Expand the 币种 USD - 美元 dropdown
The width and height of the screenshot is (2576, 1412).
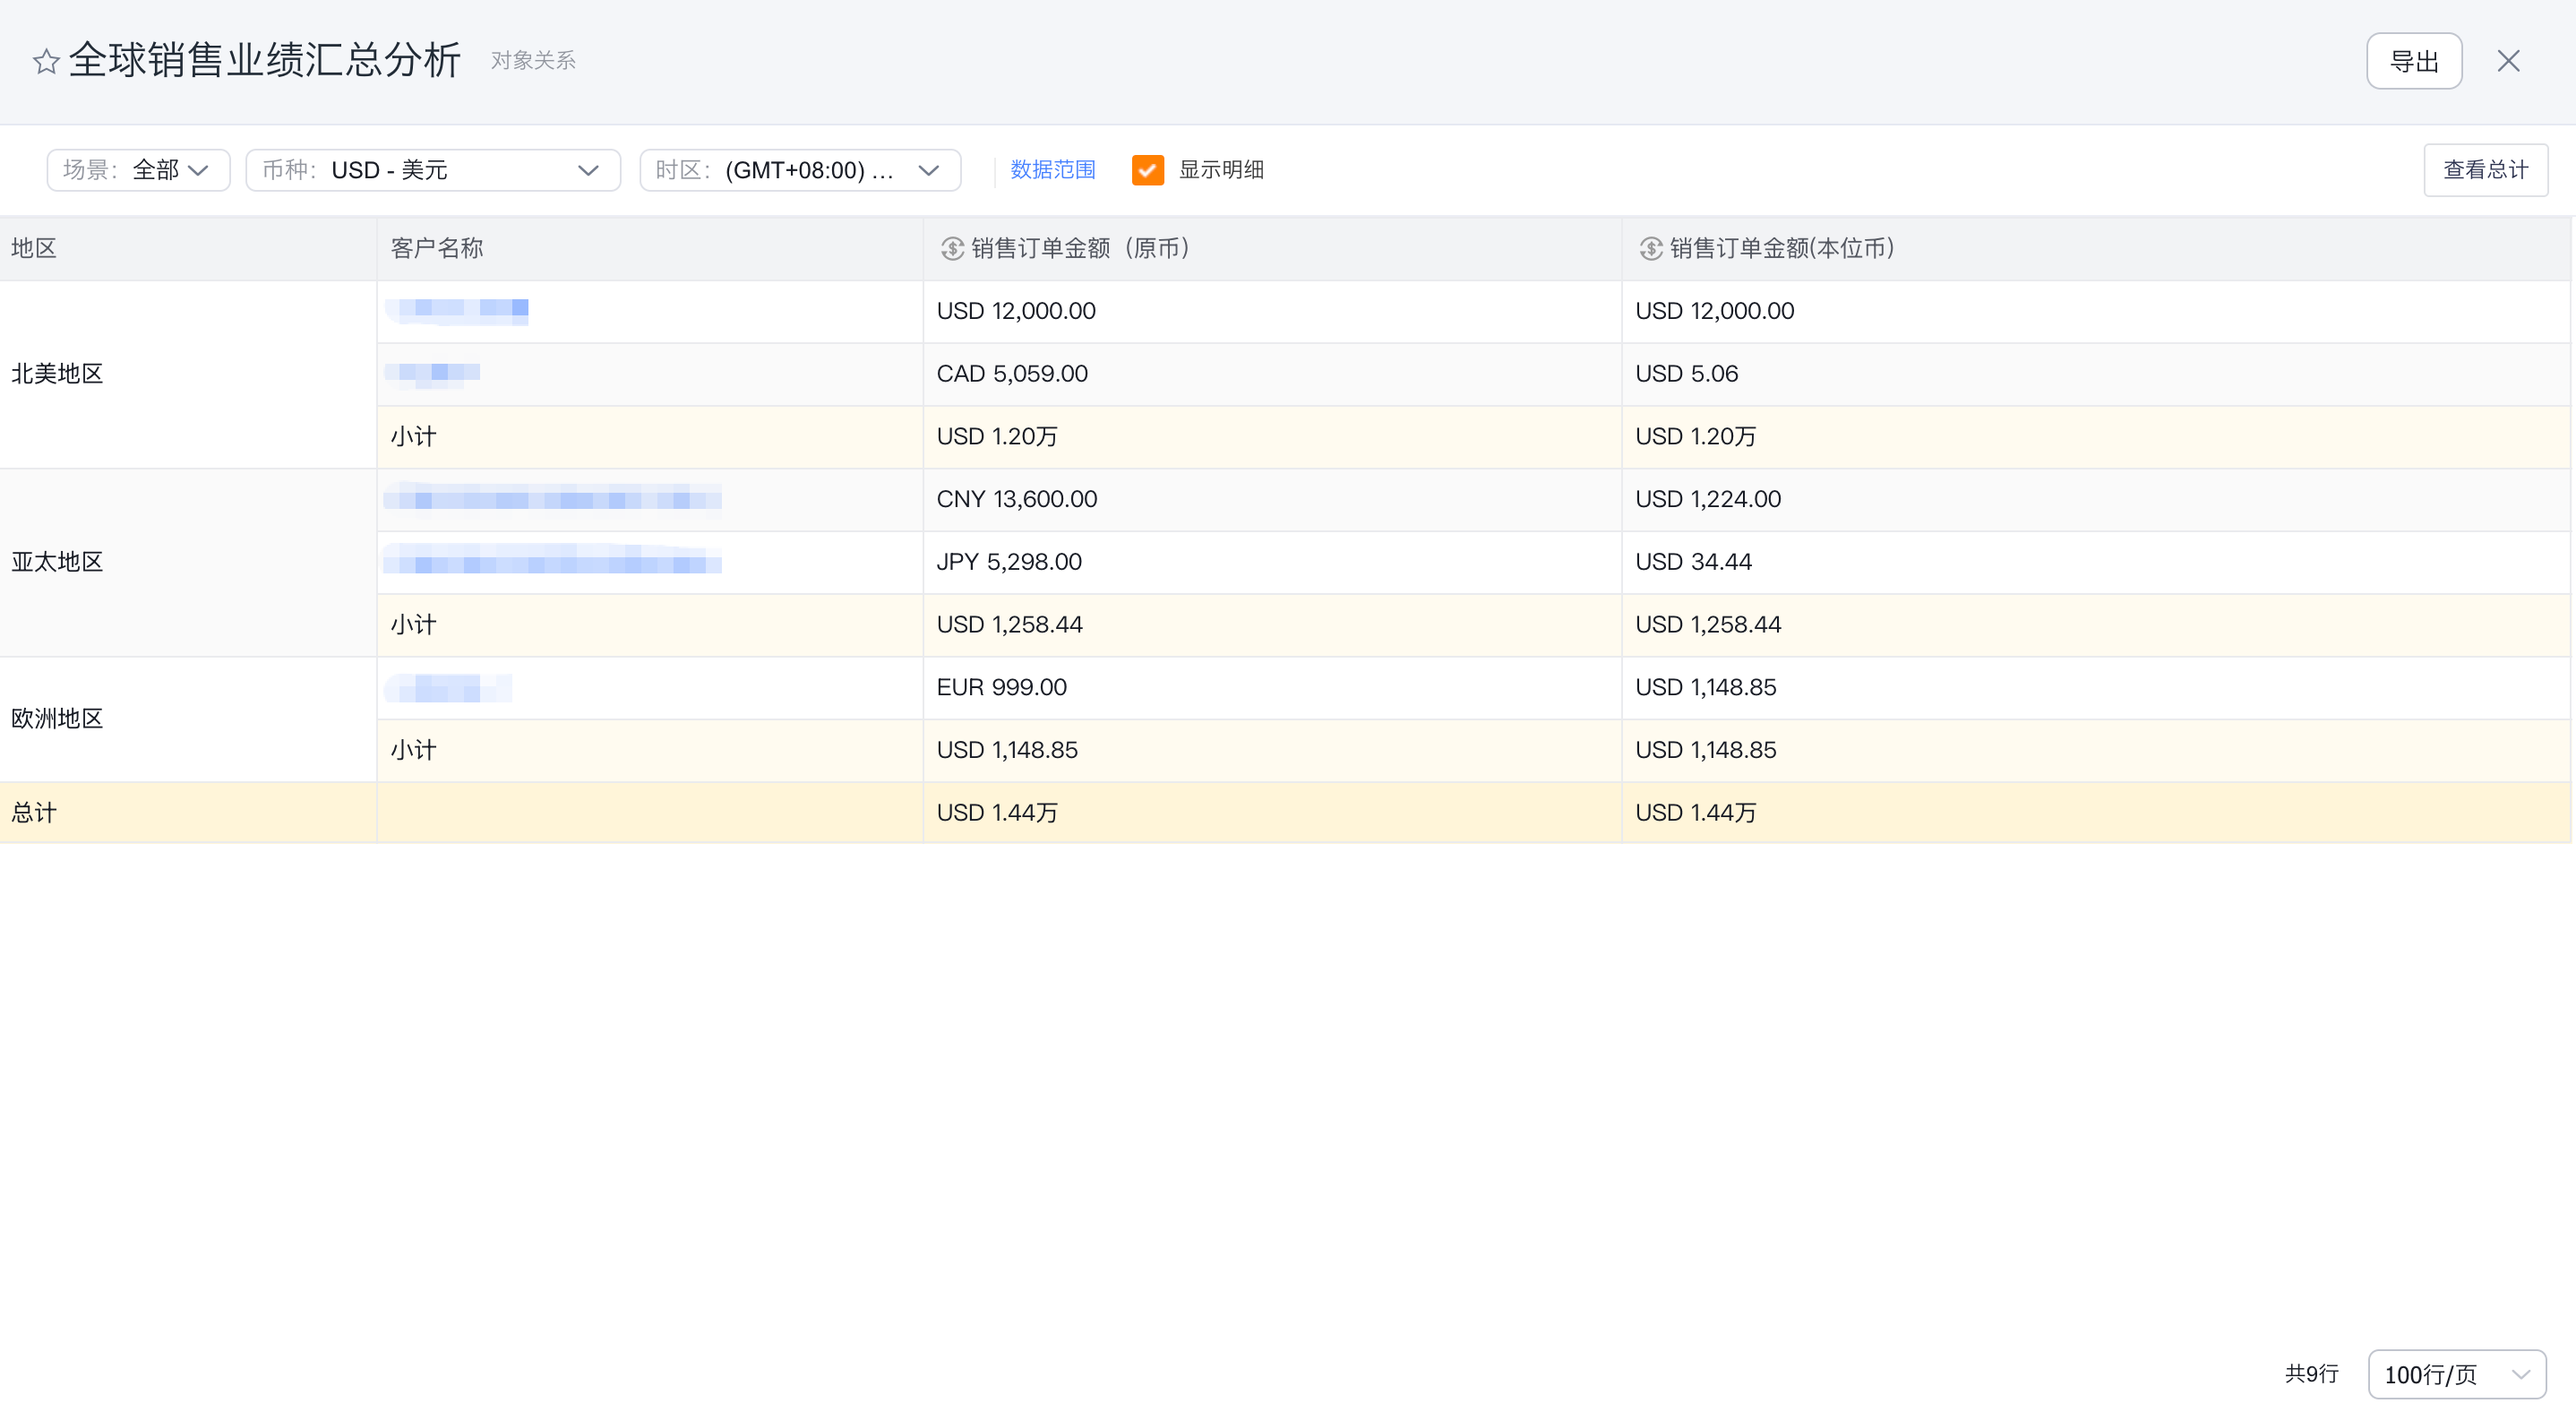432,170
